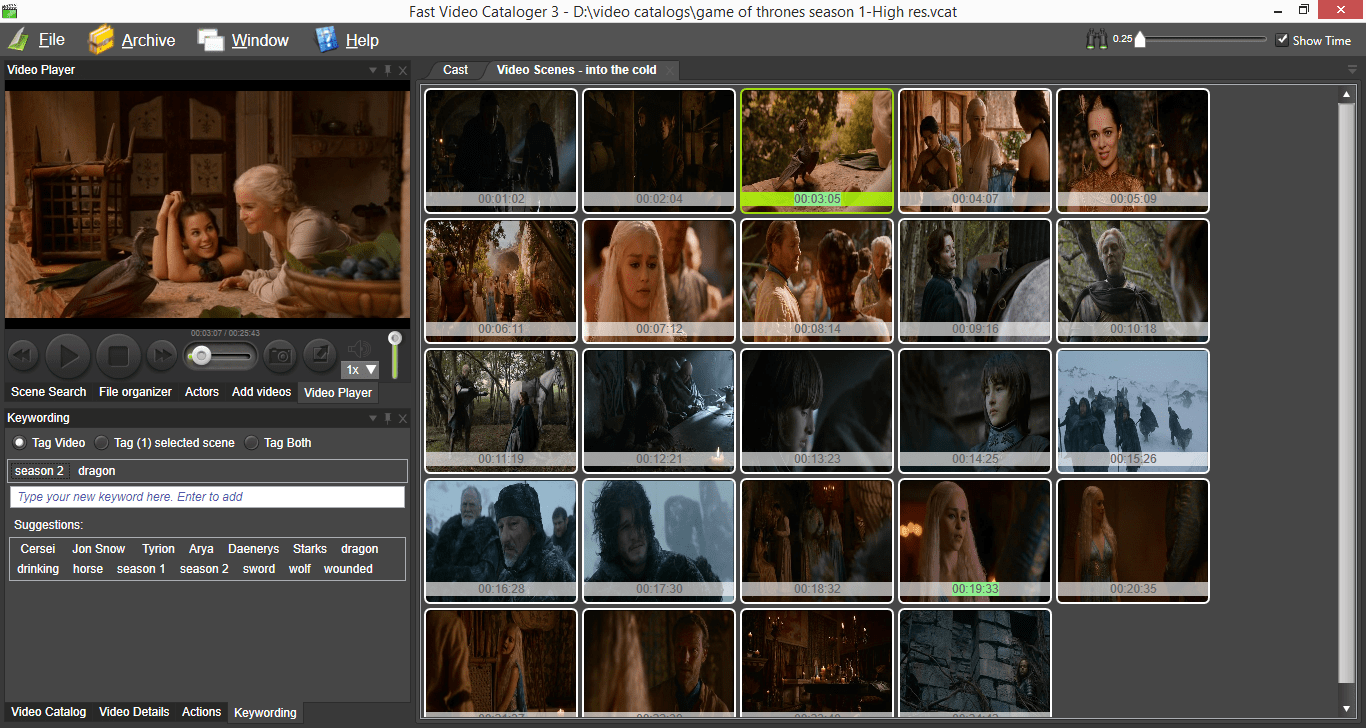Open the 1x playback speed dropdown
Image resolution: width=1366 pixels, height=728 pixels.
360,369
